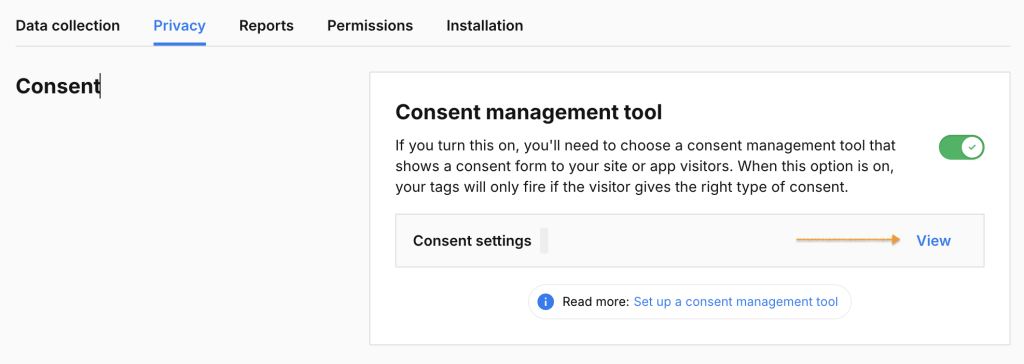This screenshot has width=1024, height=364.
Task: Switch to the Reports tab
Action: [x=266, y=25]
